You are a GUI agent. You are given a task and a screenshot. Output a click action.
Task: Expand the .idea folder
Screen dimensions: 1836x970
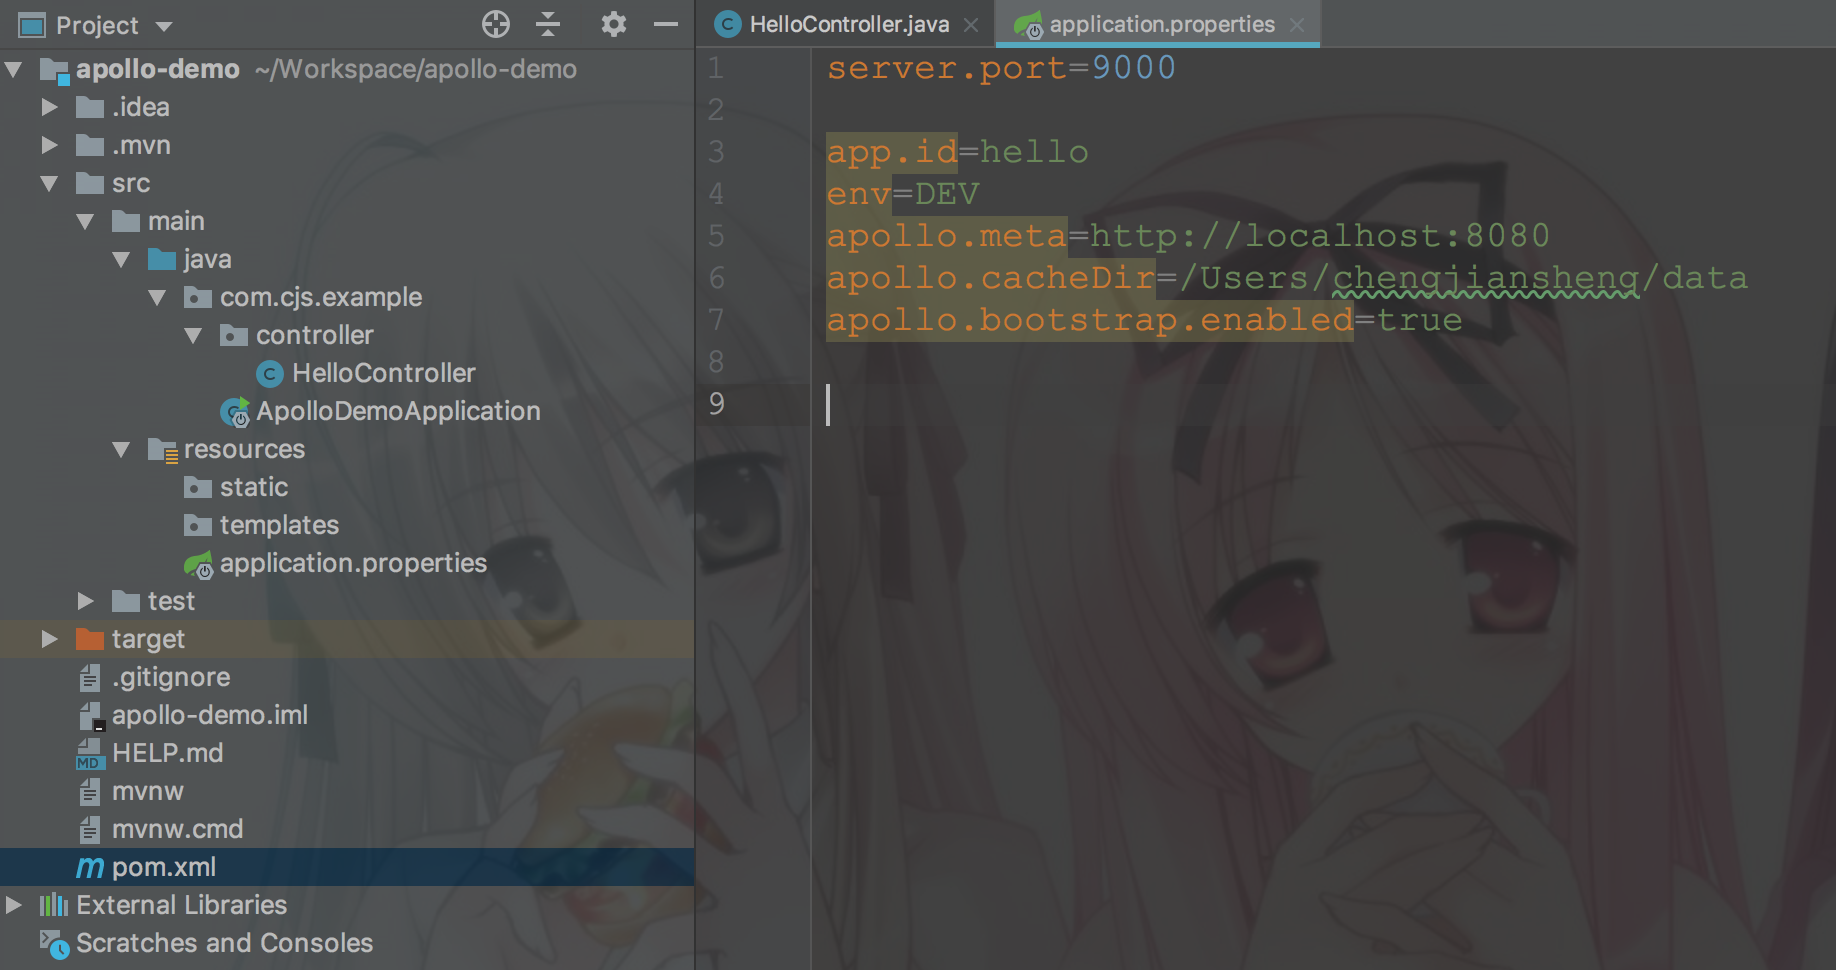tap(49, 107)
